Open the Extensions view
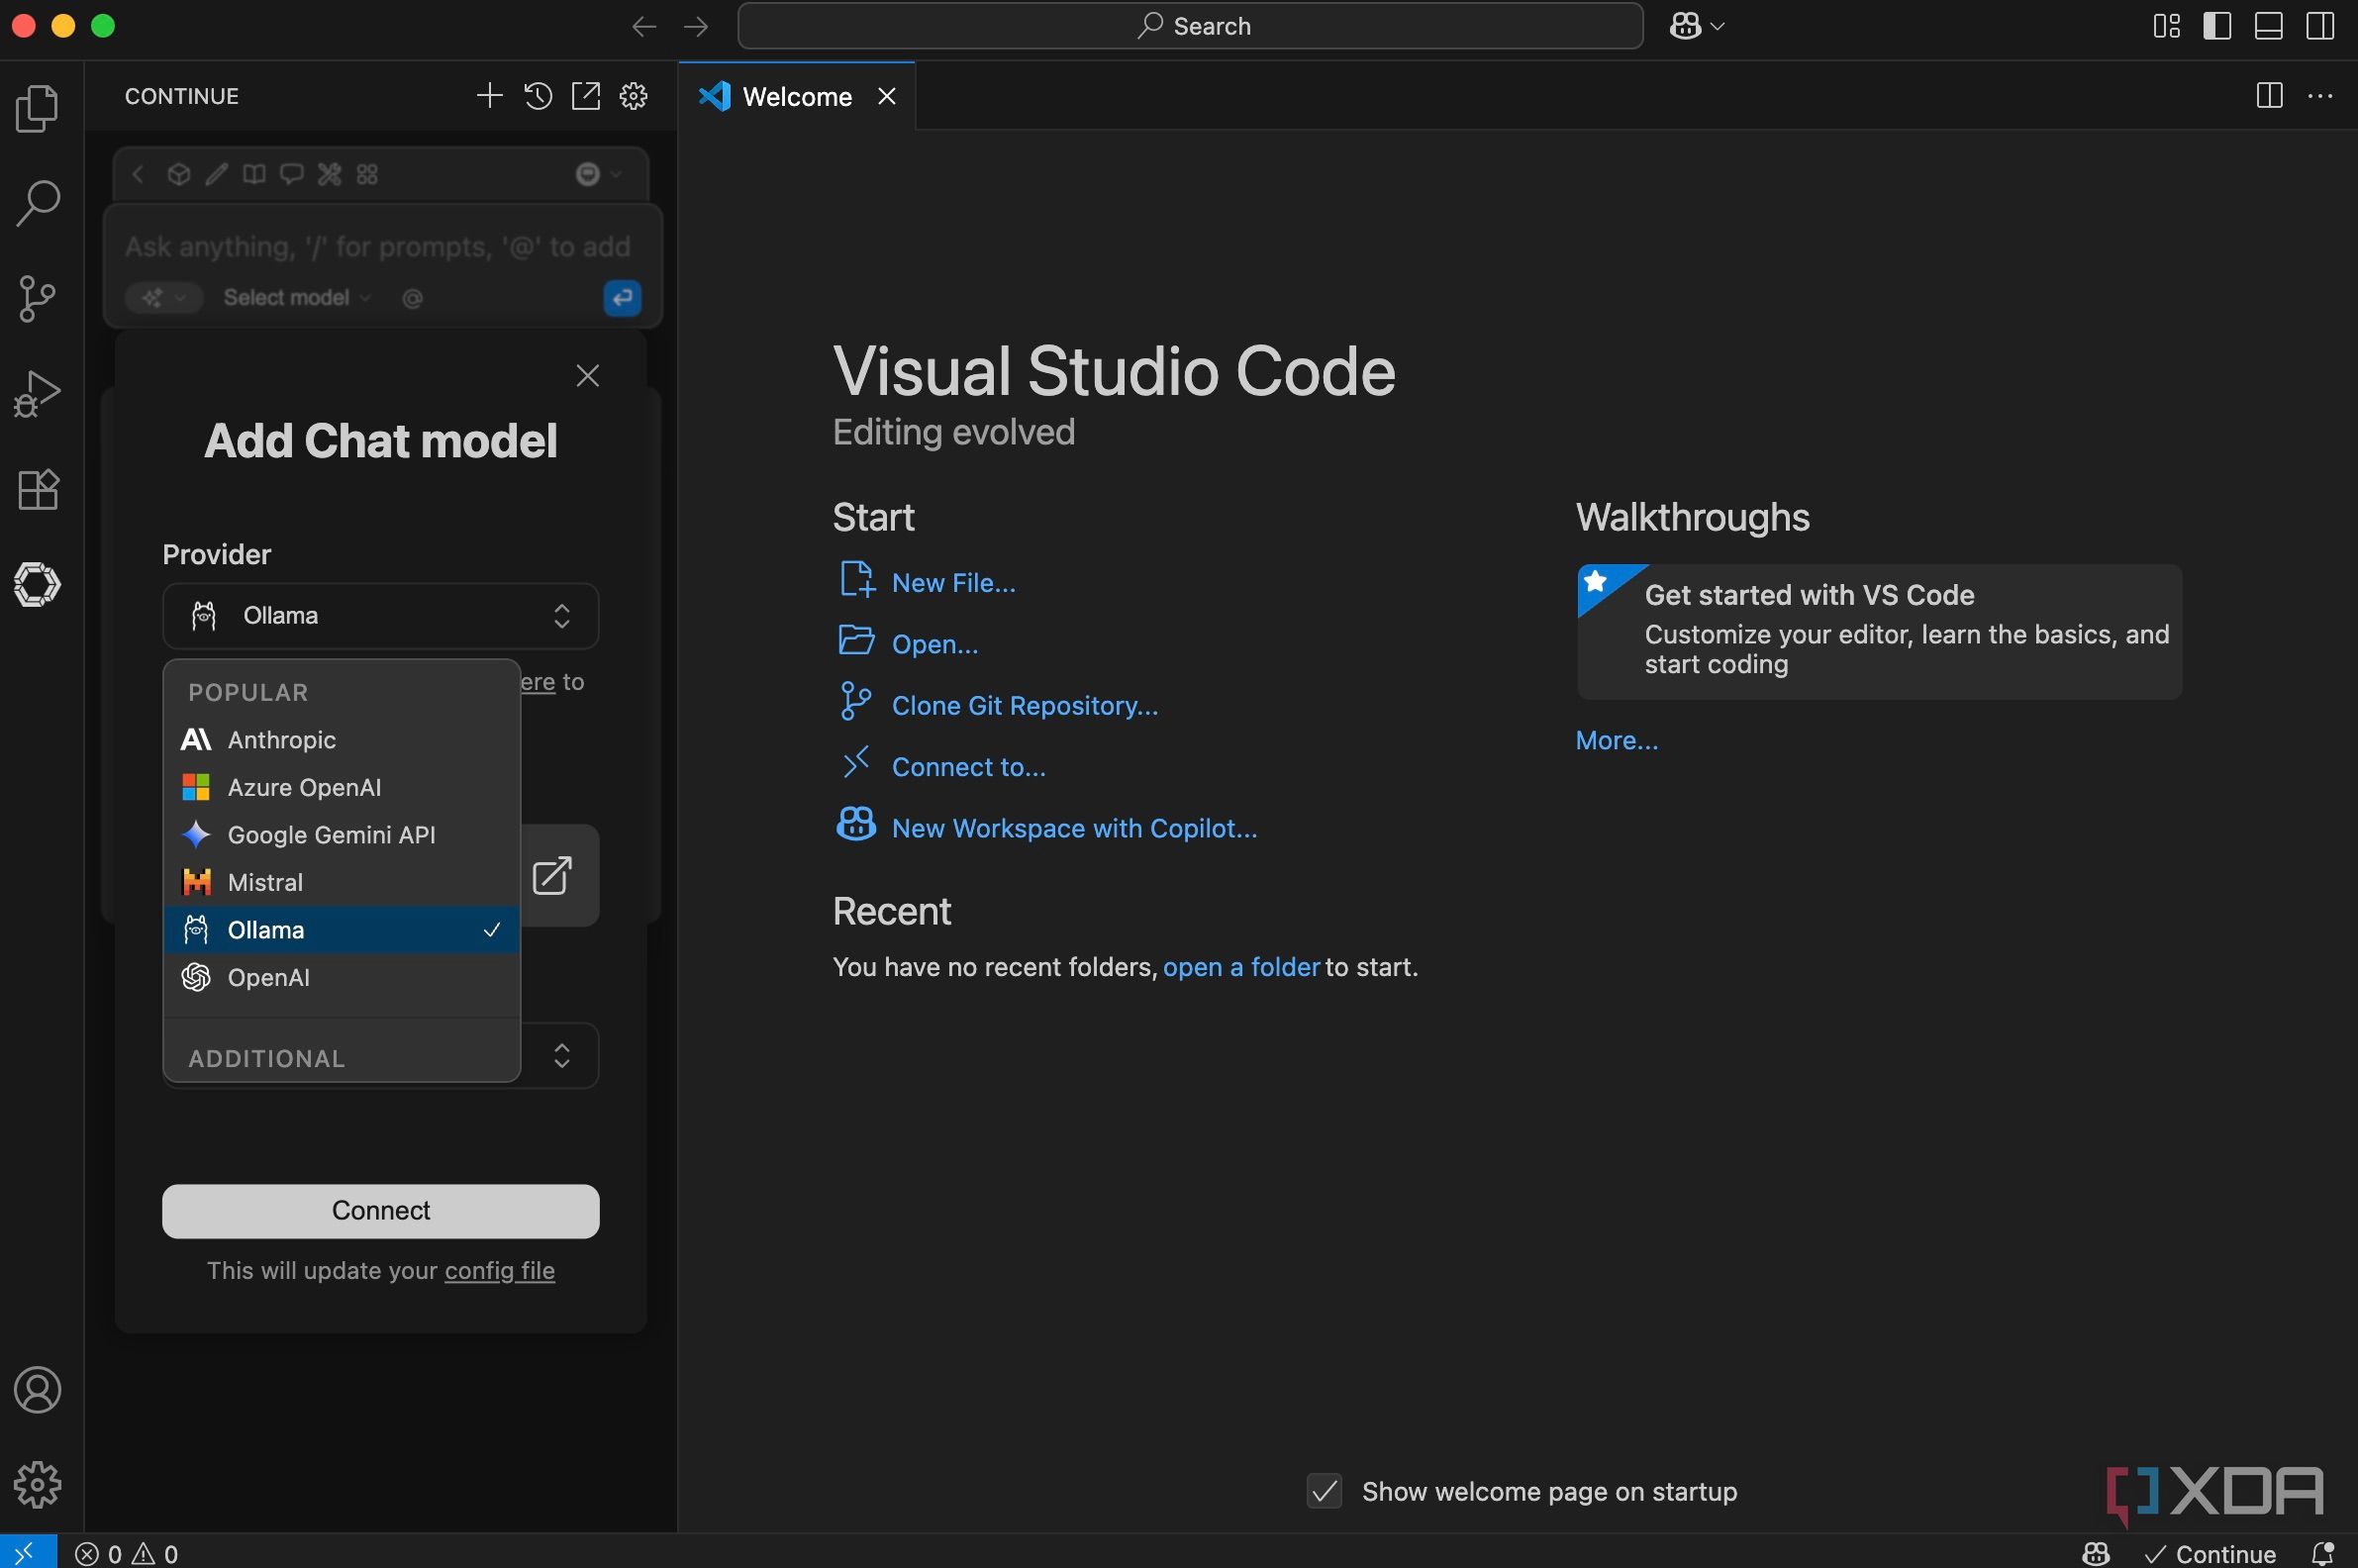The height and width of the screenshot is (1568, 2358). [x=38, y=489]
